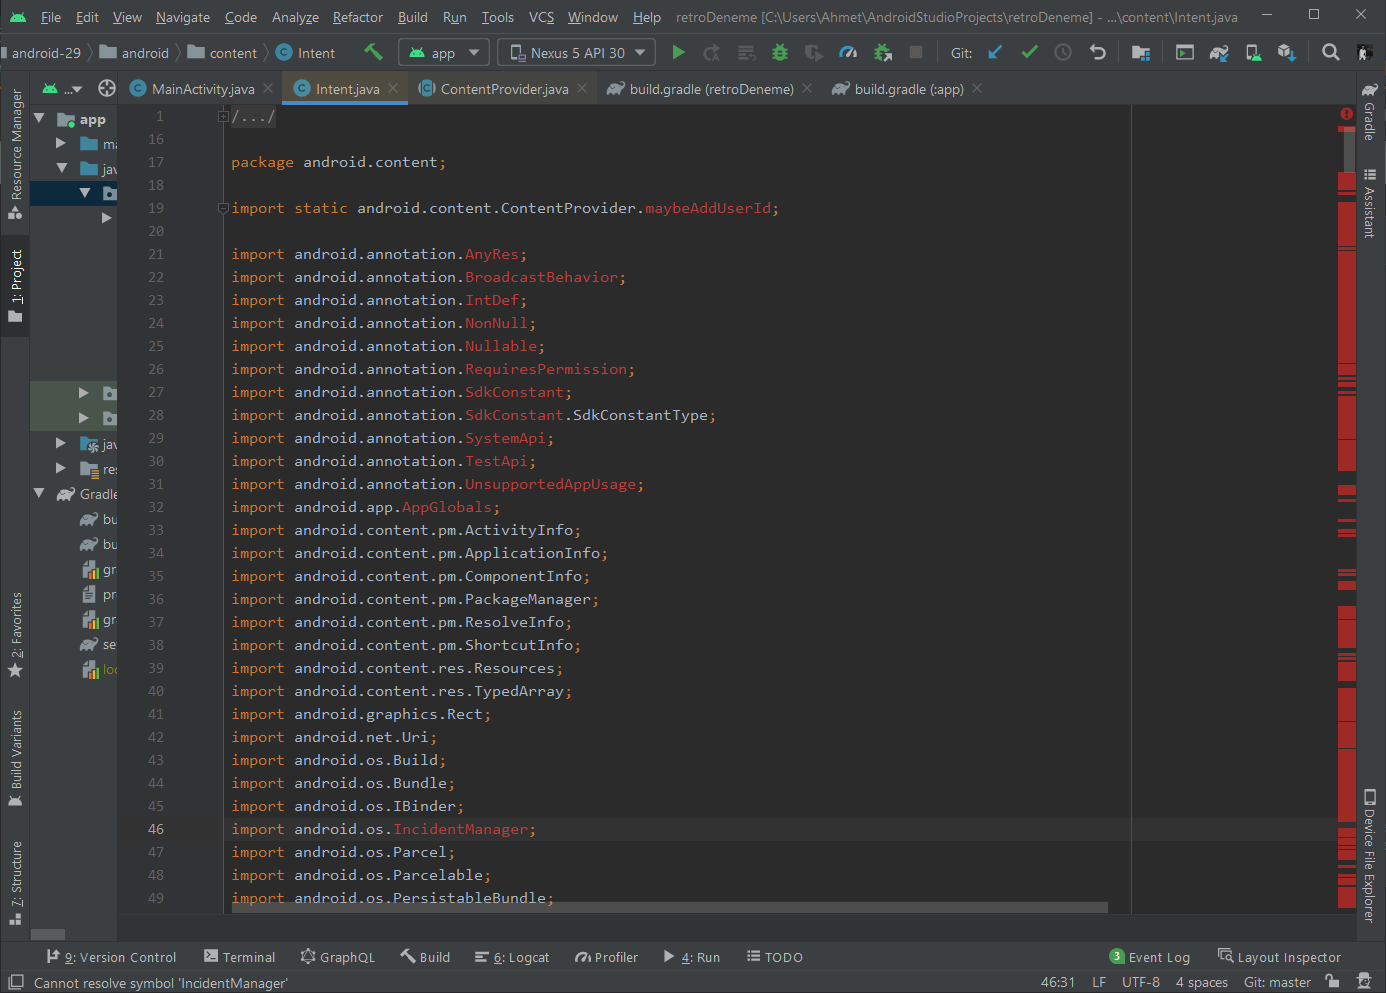Open the Refactor menu
This screenshot has width=1386, height=993.
coord(357,17)
